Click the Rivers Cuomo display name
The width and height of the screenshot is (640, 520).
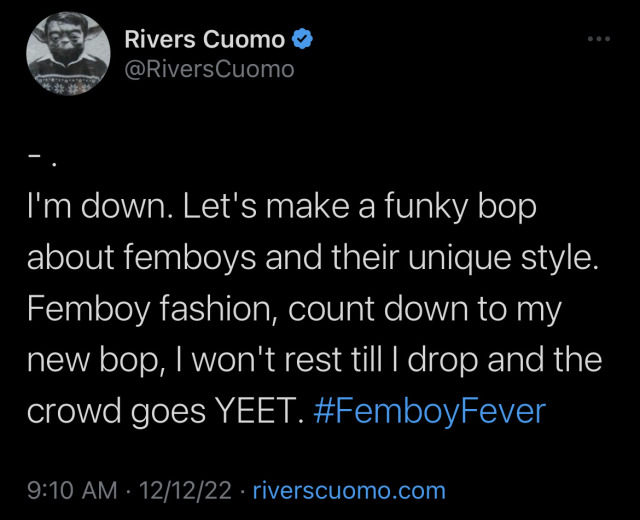pos(205,40)
